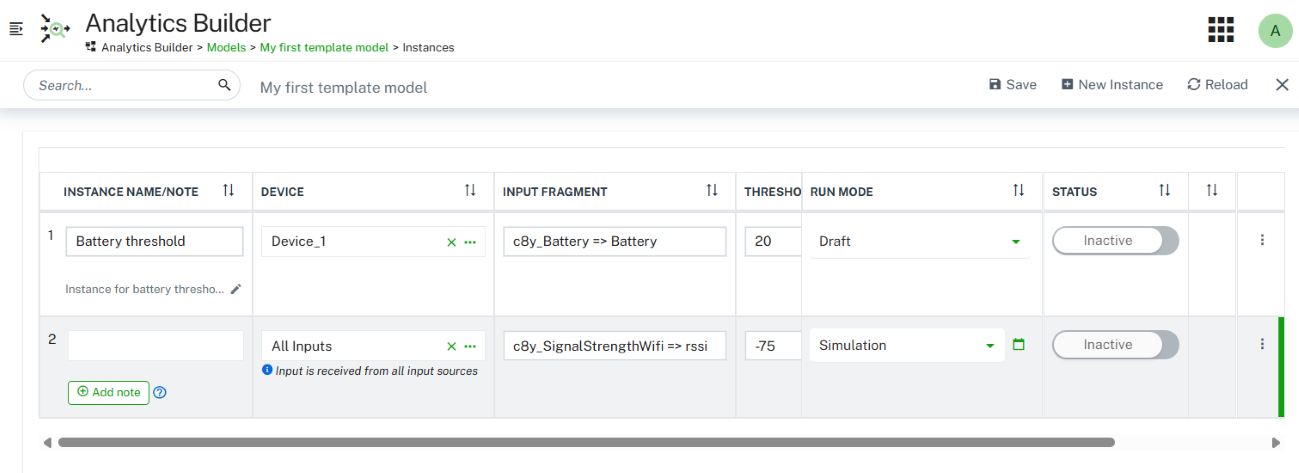Sort the unlabeled column after Status
The image size is (1299, 473).
click(1212, 191)
